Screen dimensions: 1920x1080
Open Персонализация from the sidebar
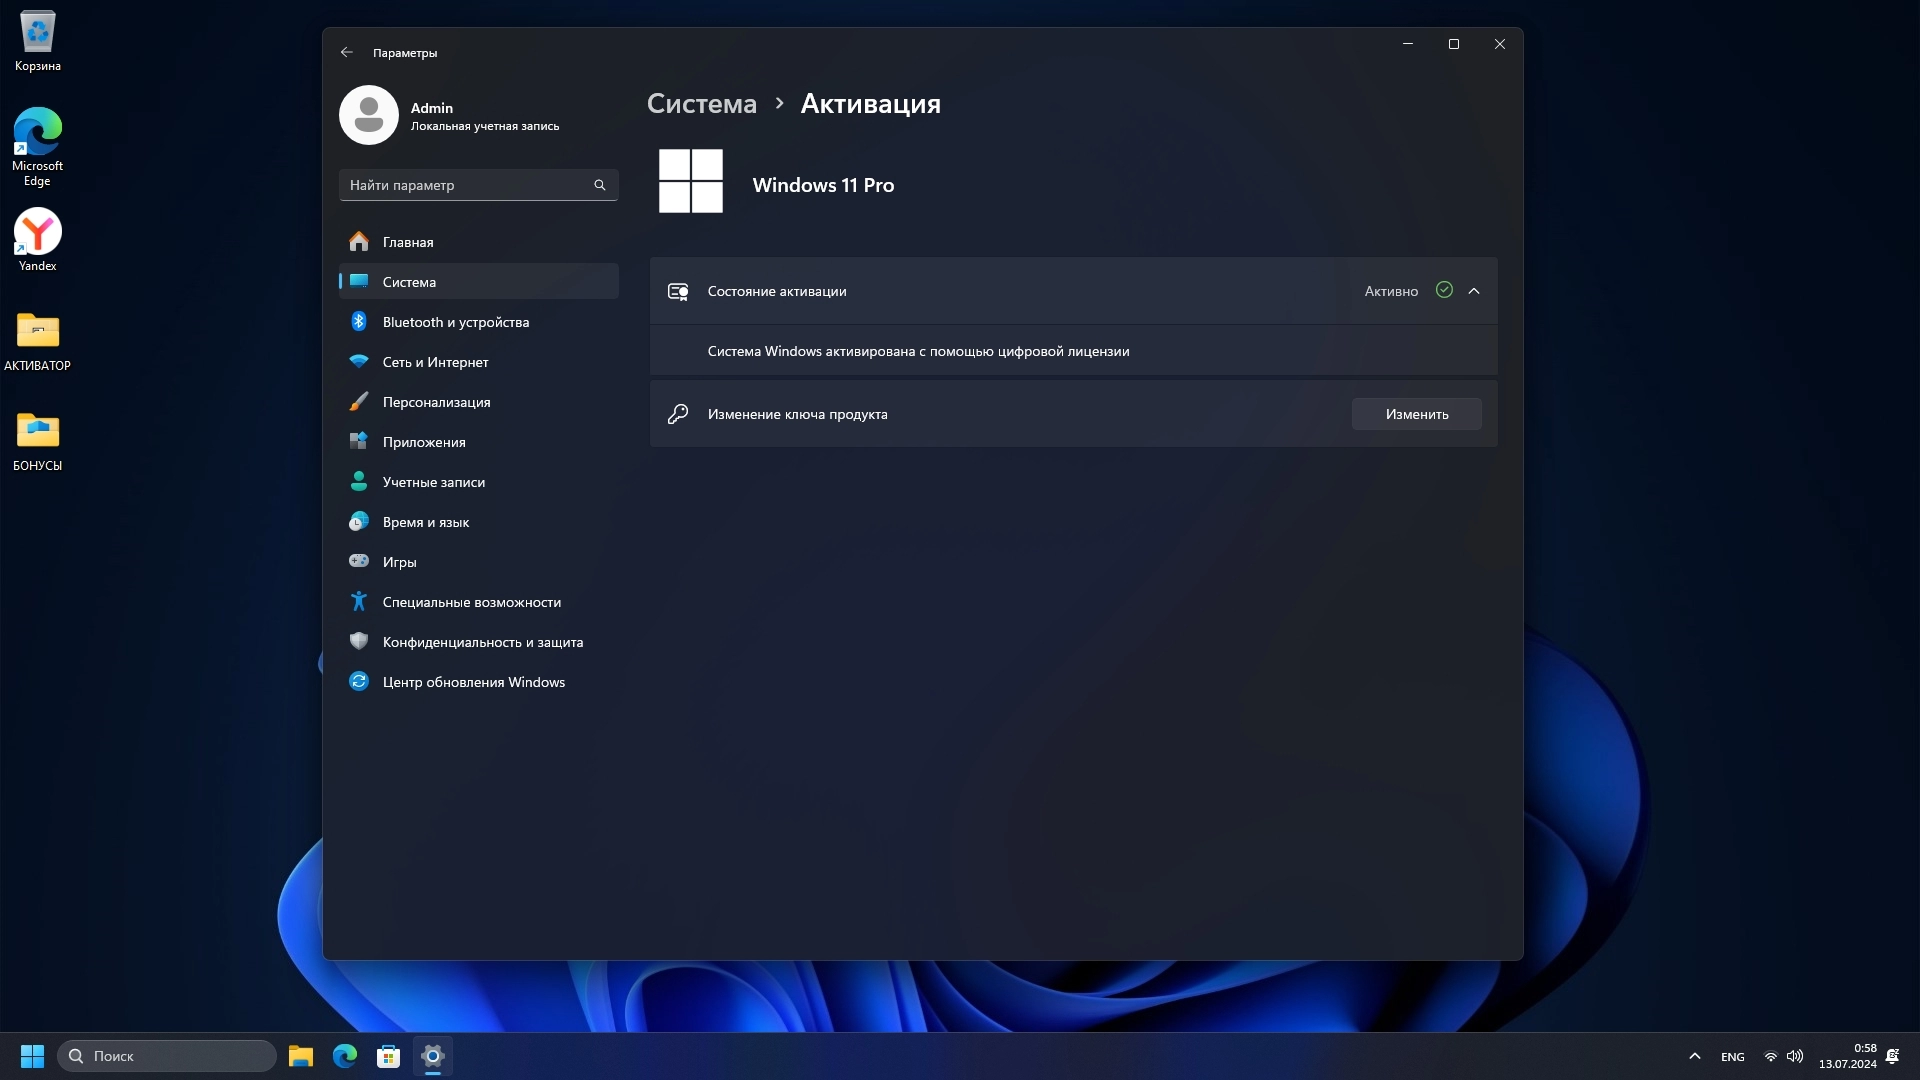pyautogui.click(x=436, y=402)
